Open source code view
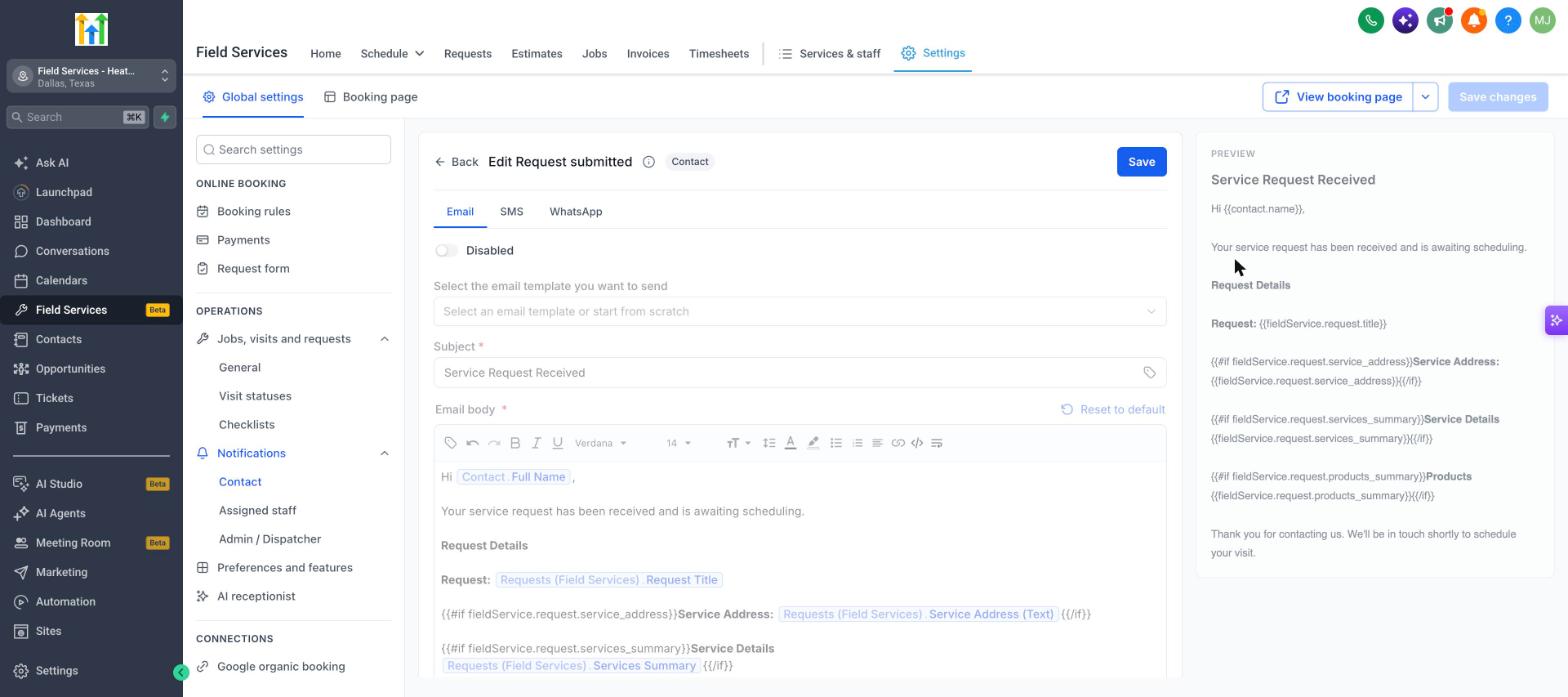 tap(917, 443)
